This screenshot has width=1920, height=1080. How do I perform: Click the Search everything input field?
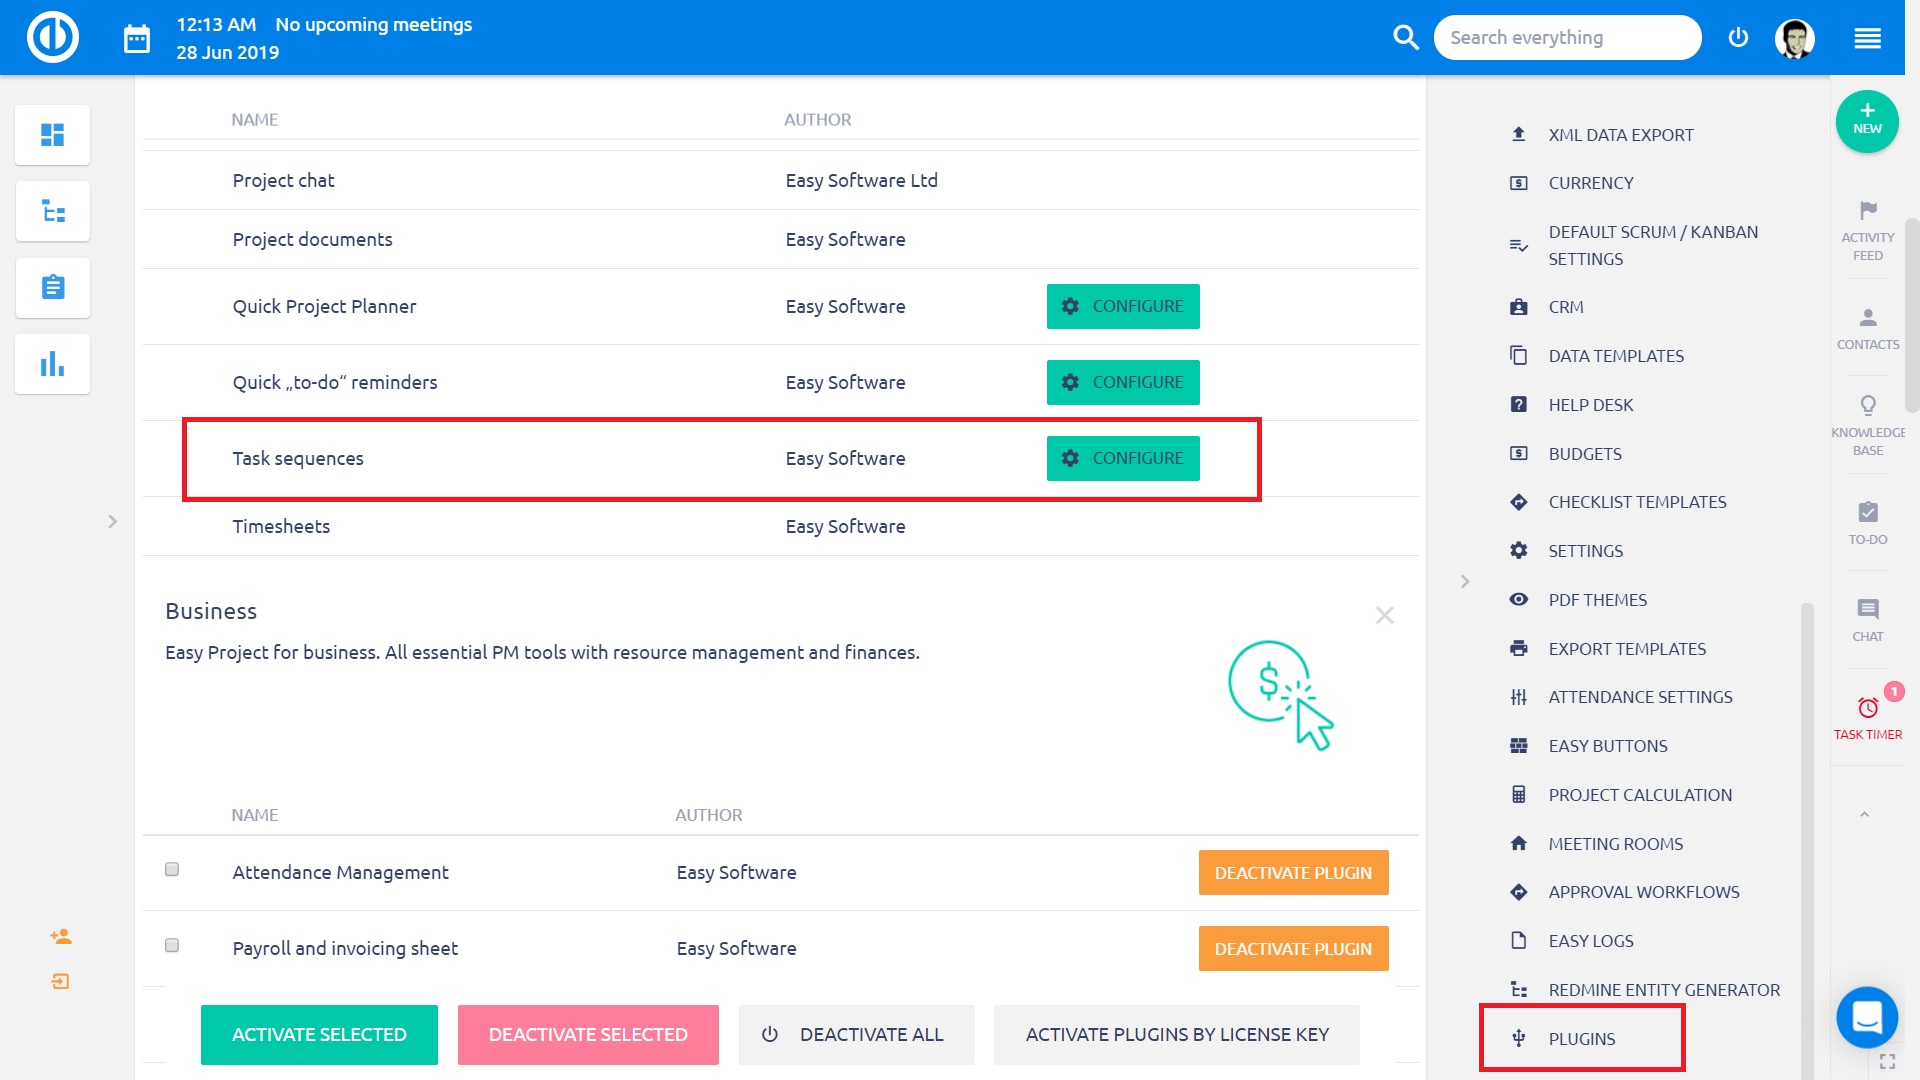(1567, 37)
